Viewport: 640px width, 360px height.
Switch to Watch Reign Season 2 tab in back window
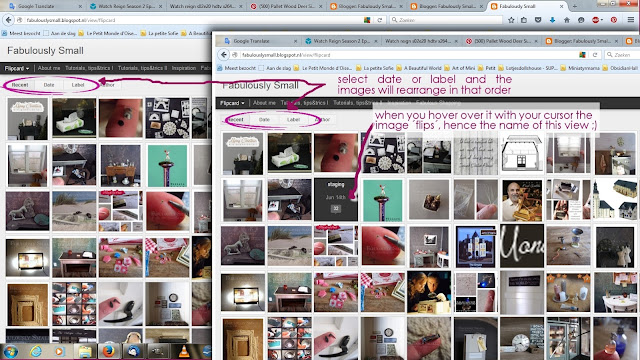coord(126,6)
